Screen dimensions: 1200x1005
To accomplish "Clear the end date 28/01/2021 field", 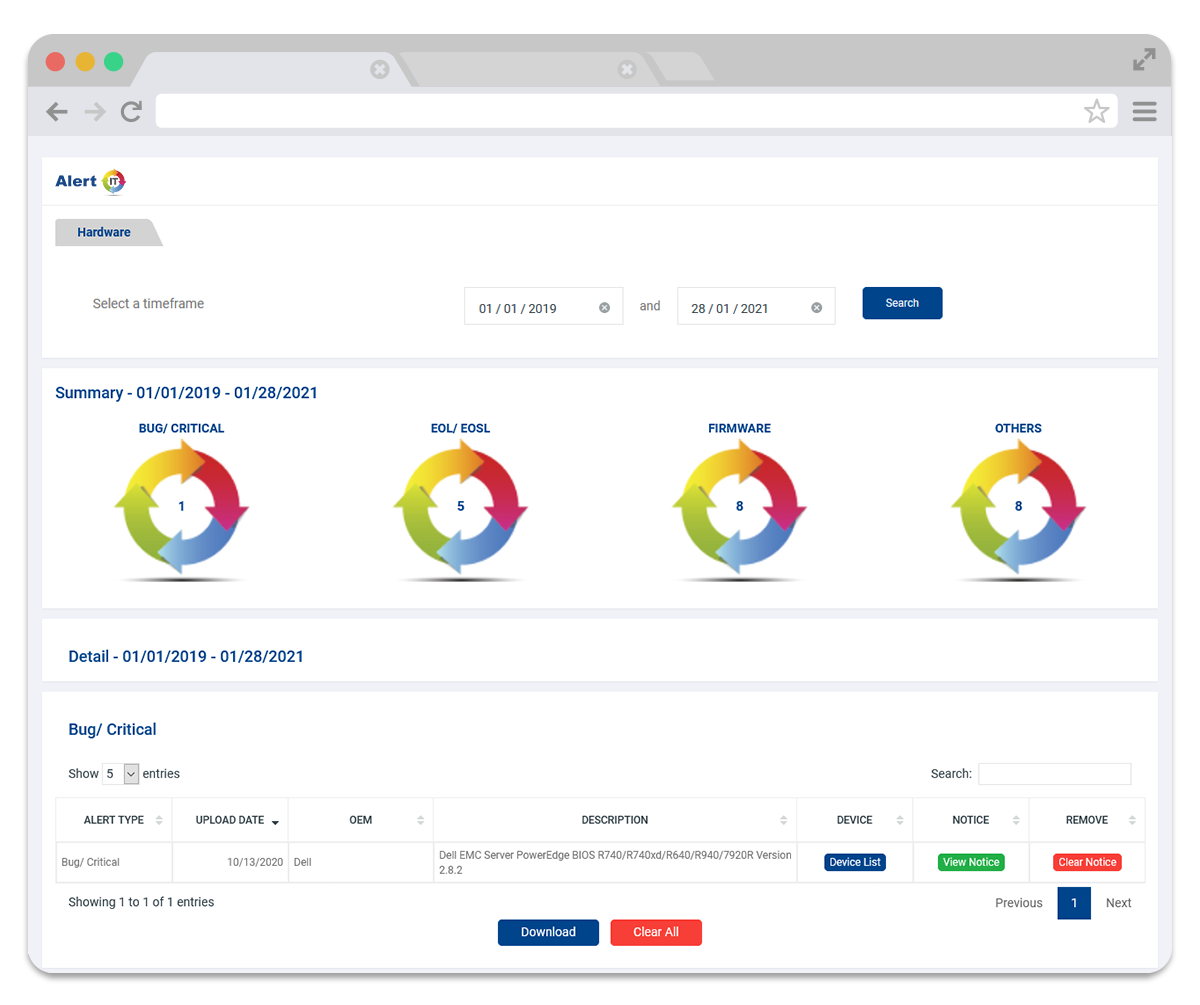I will point(816,308).
